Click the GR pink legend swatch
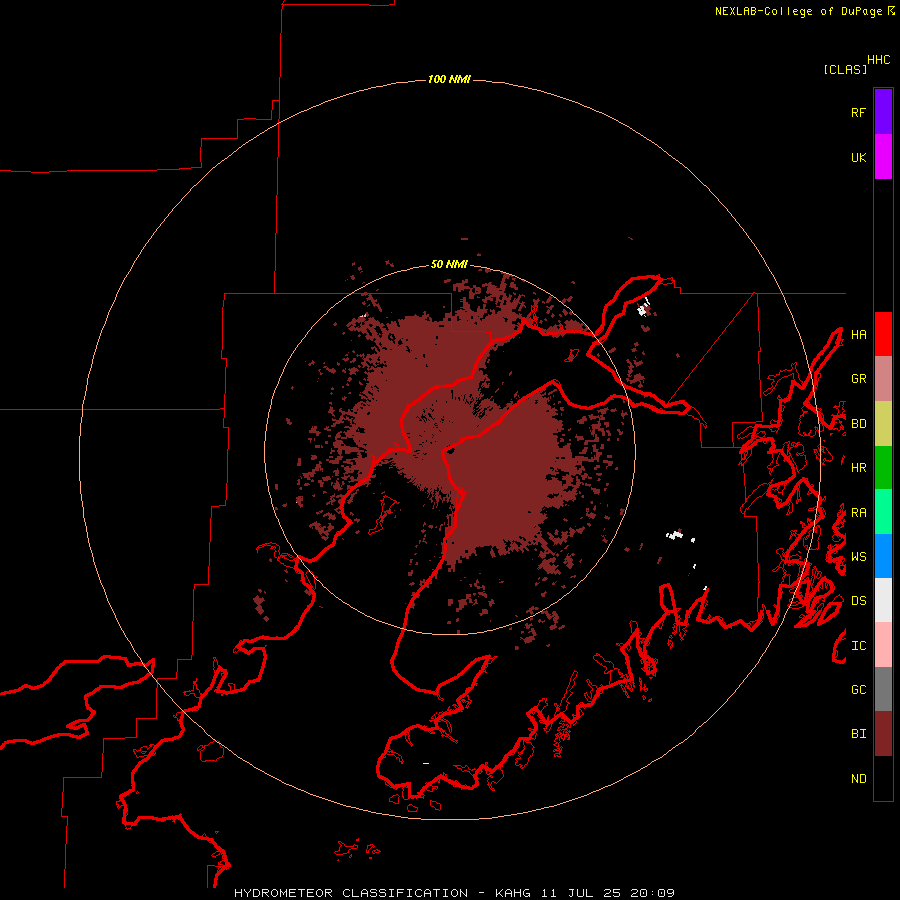The image size is (900, 900). (x=883, y=379)
